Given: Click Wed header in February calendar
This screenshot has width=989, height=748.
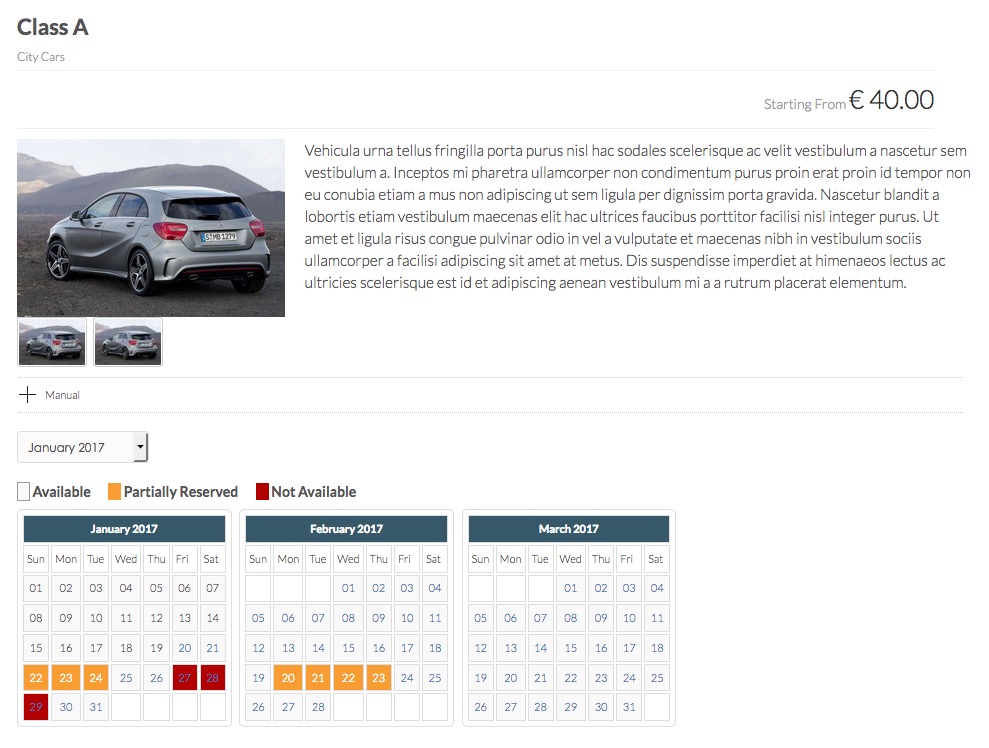Looking at the screenshot, I should pos(348,559).
